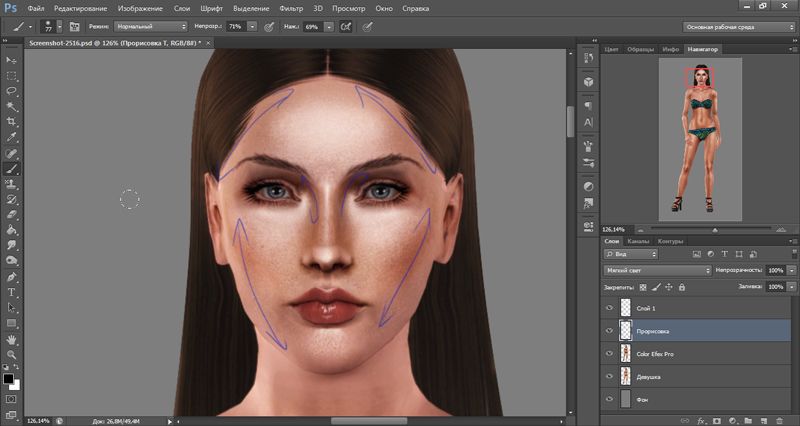This screenshot has width=800, height=426.
Task: Open the Режим blend mode dropdown
Action: [x=151, y=27]
